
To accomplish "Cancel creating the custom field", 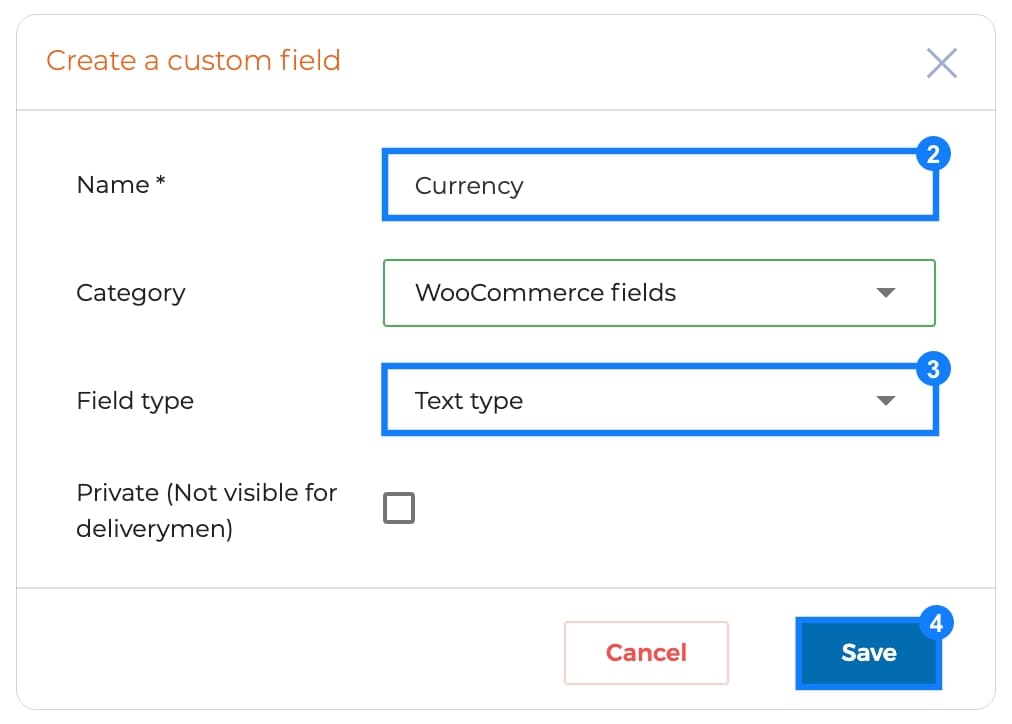I will (x=646, y=653).
